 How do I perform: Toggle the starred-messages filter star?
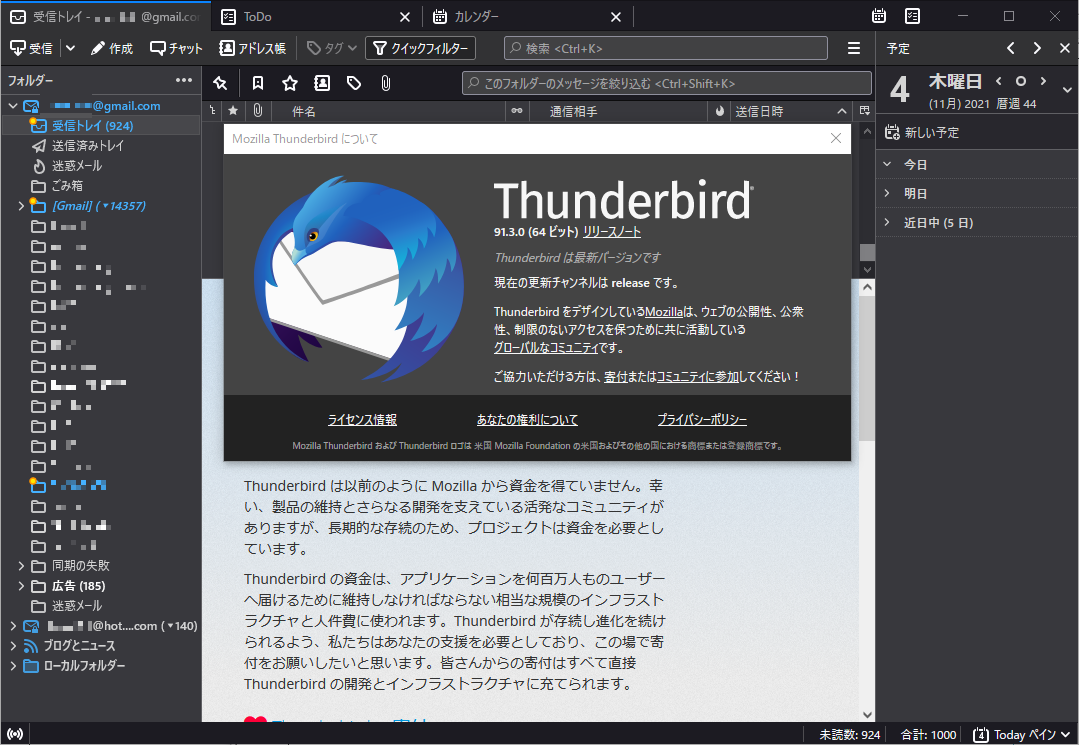[290, 83]
